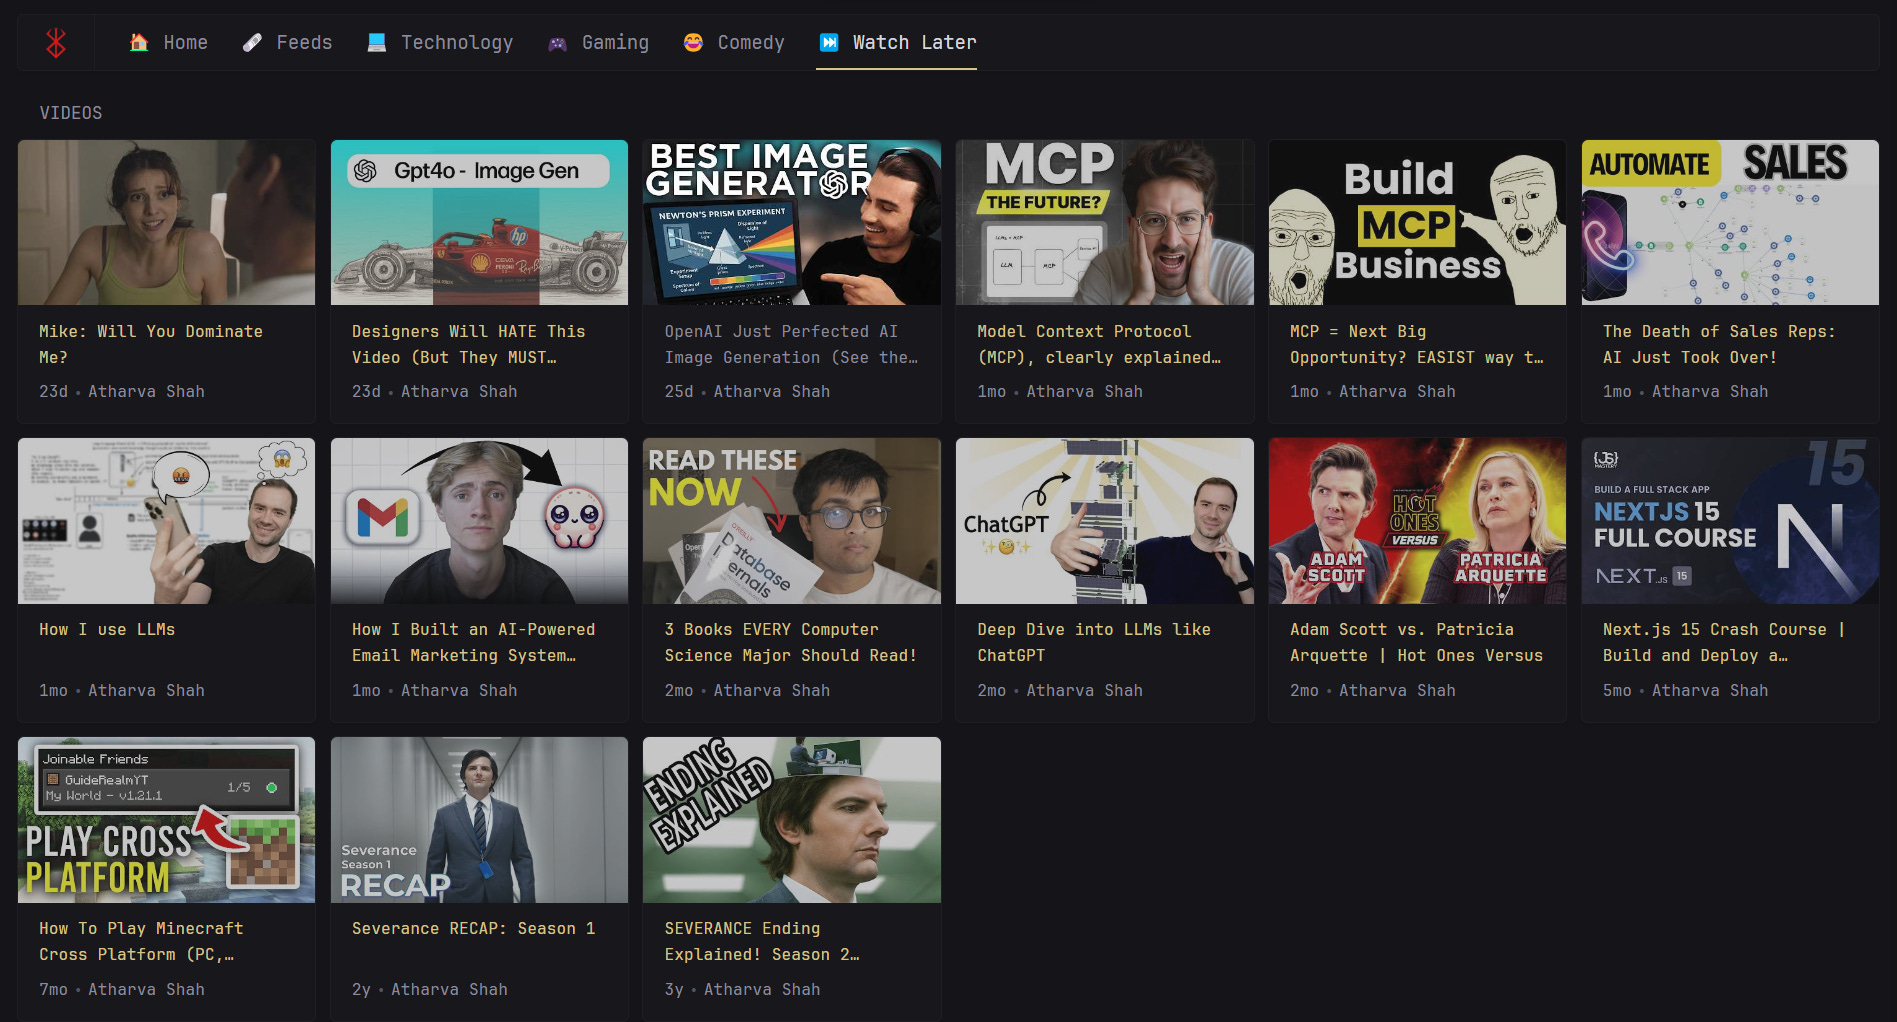Open the MCP The Future? thumbnail
This screenshot has height=1022, width=1897.
pos(1105,222)
